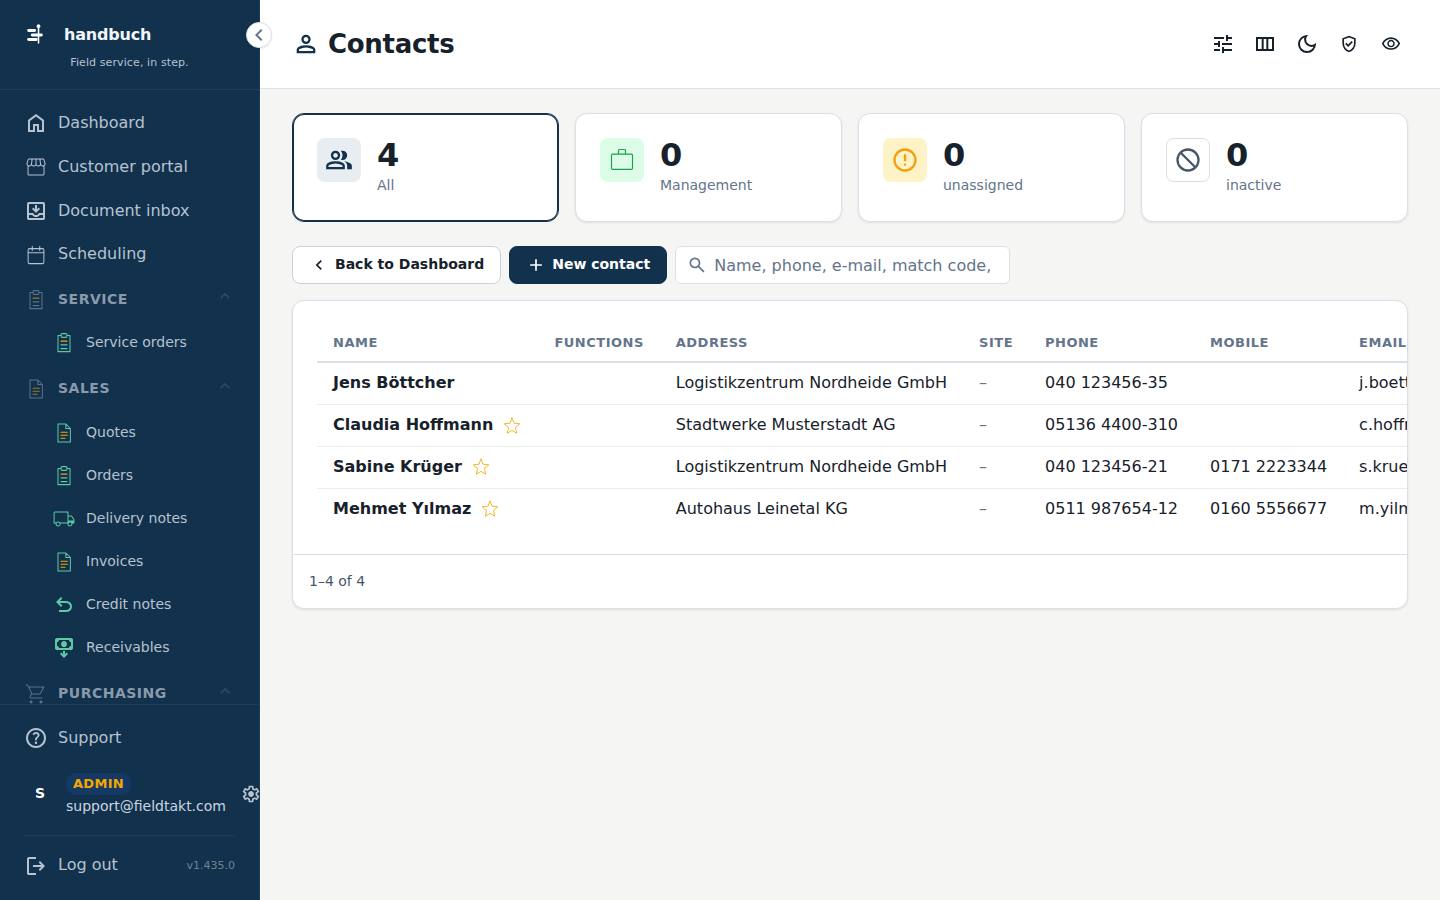Toggle the favorite star for Mehmet Yılmaz
This screenshot has width=1440, height=900.
click(490, 509)
